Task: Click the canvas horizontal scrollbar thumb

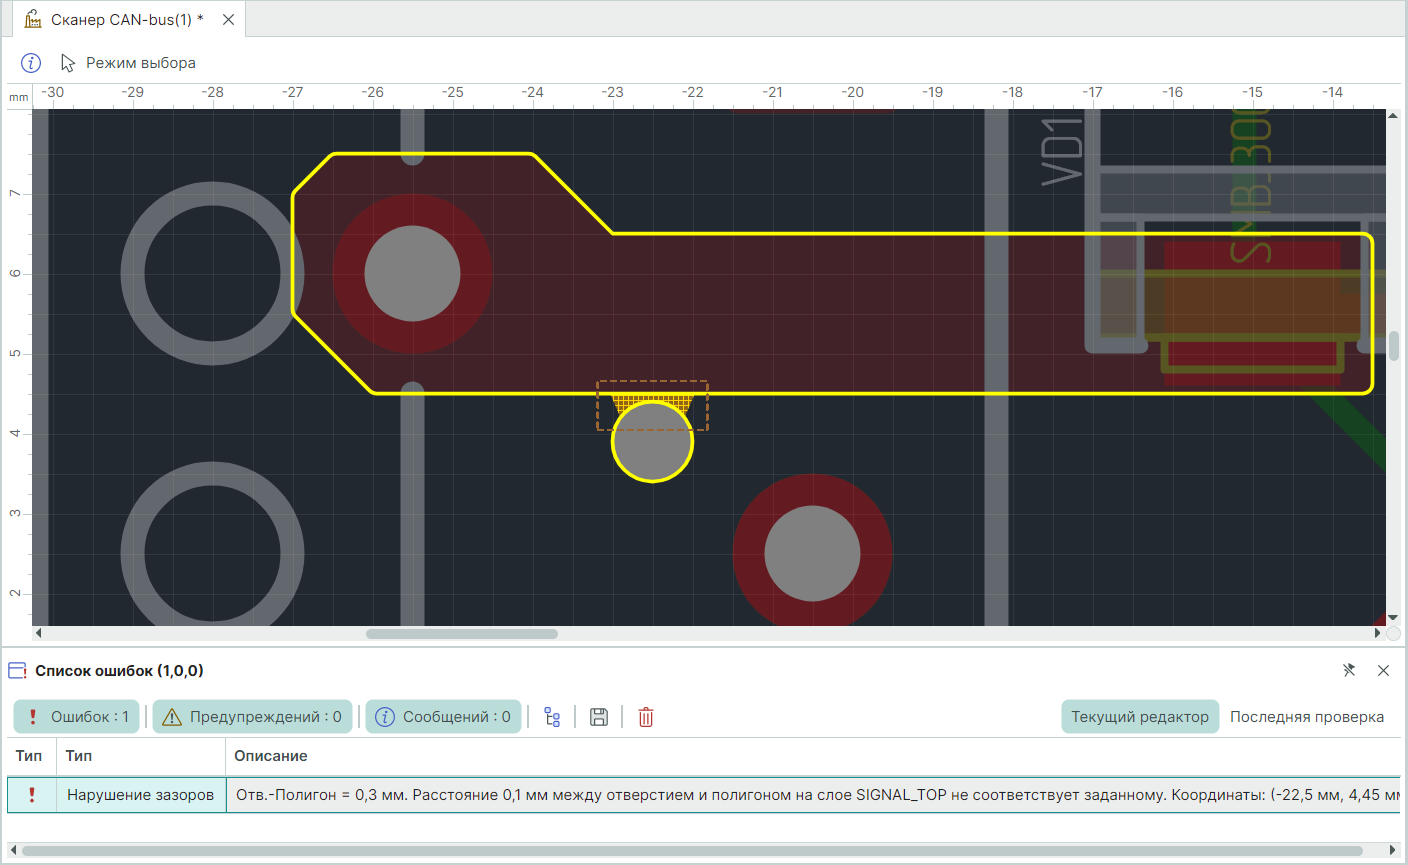Action: (461, 634)
